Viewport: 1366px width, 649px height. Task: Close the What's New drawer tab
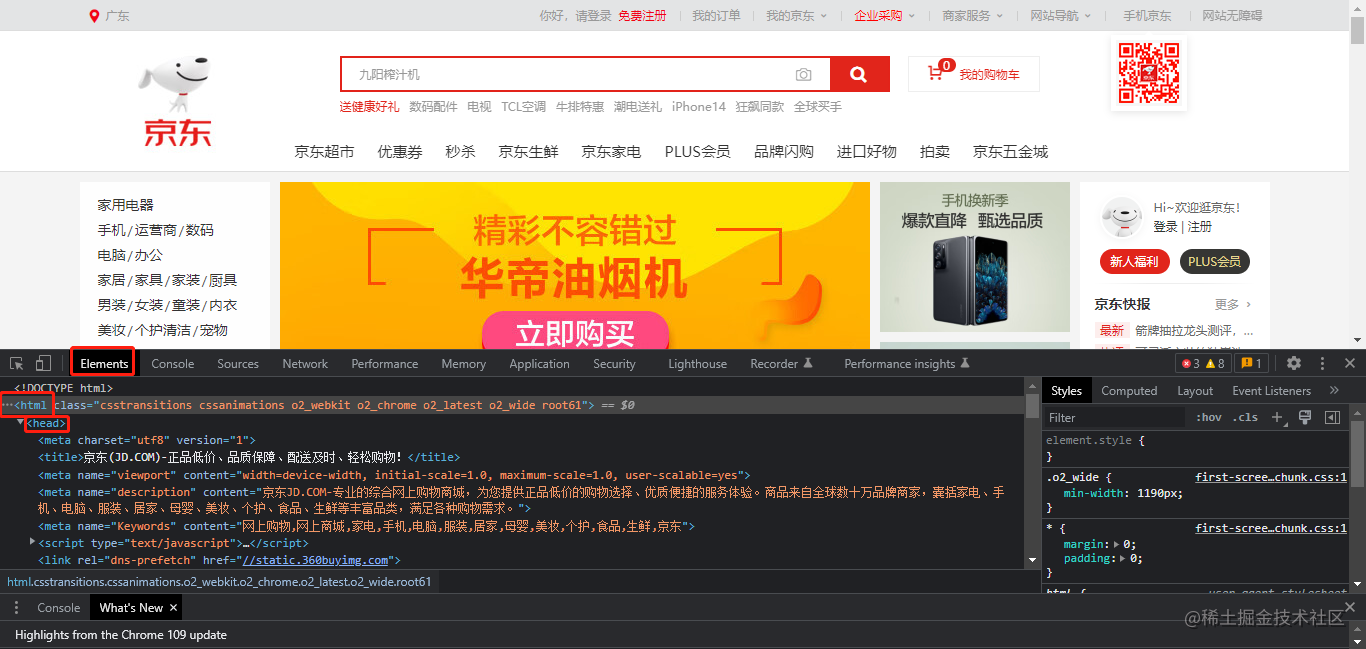tap(173, 607)
